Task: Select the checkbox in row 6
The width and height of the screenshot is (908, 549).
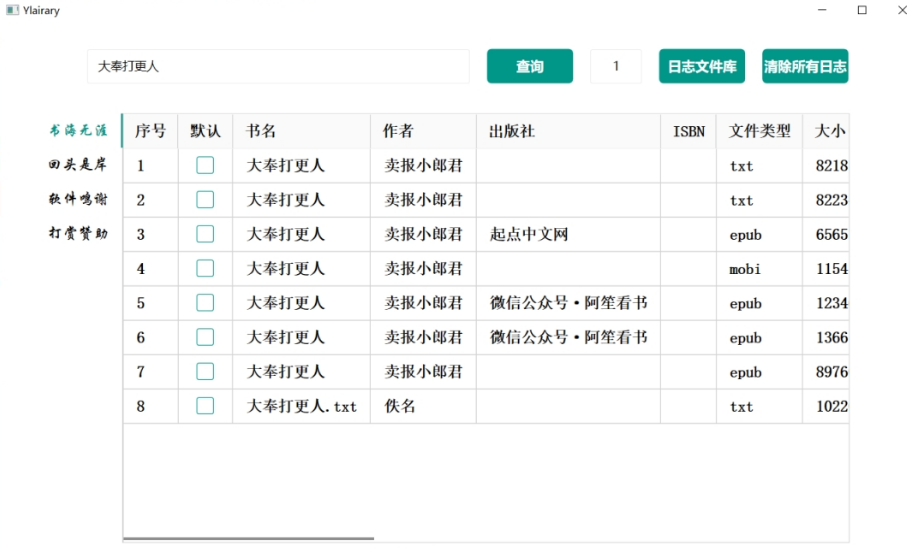Action: click(x=205, y=337)
